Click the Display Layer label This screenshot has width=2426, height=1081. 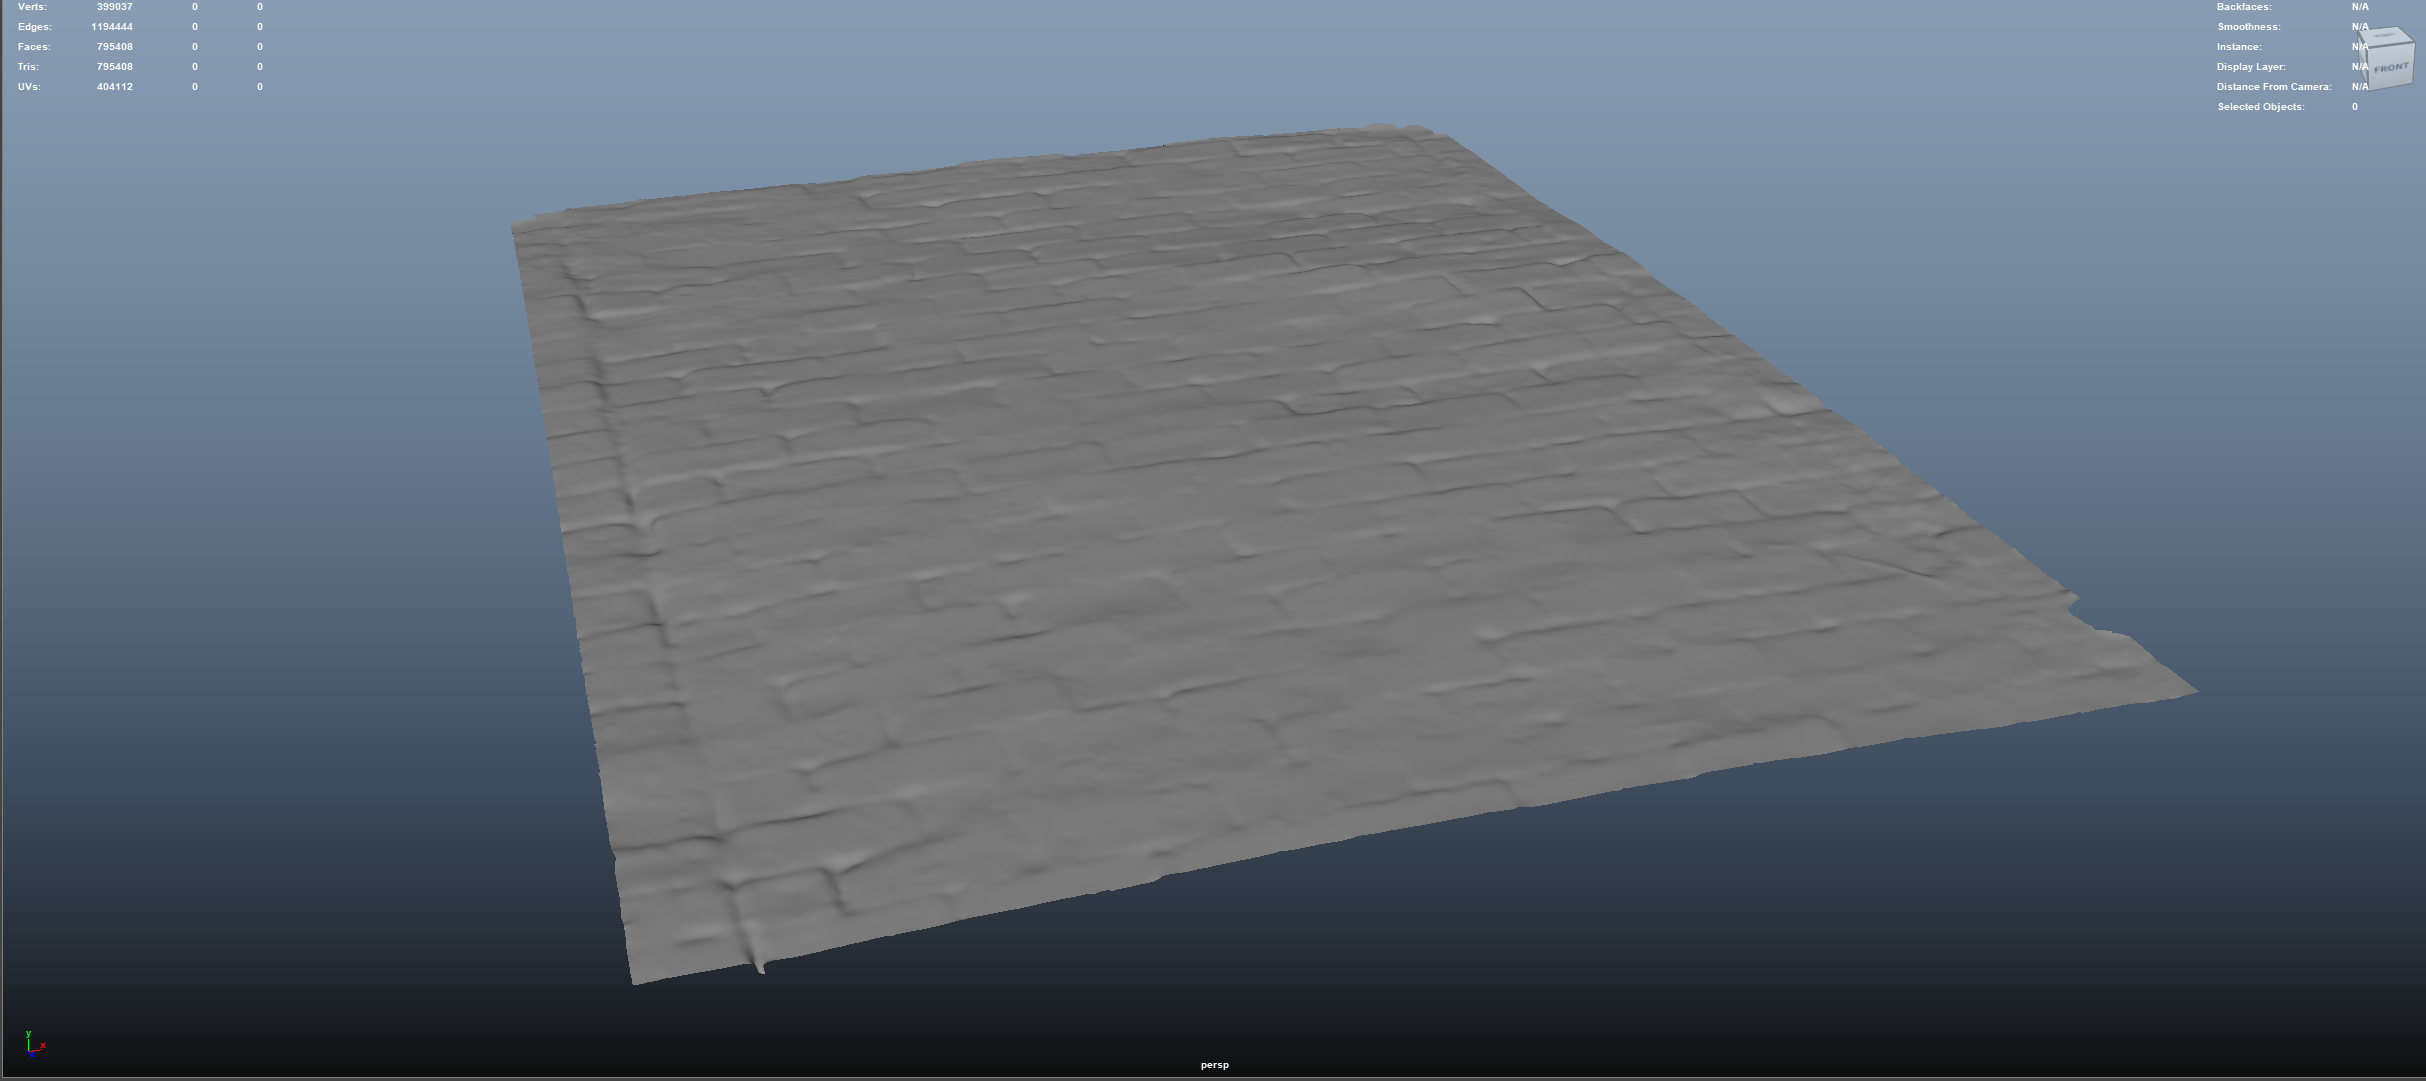[x=2251, y=67]
